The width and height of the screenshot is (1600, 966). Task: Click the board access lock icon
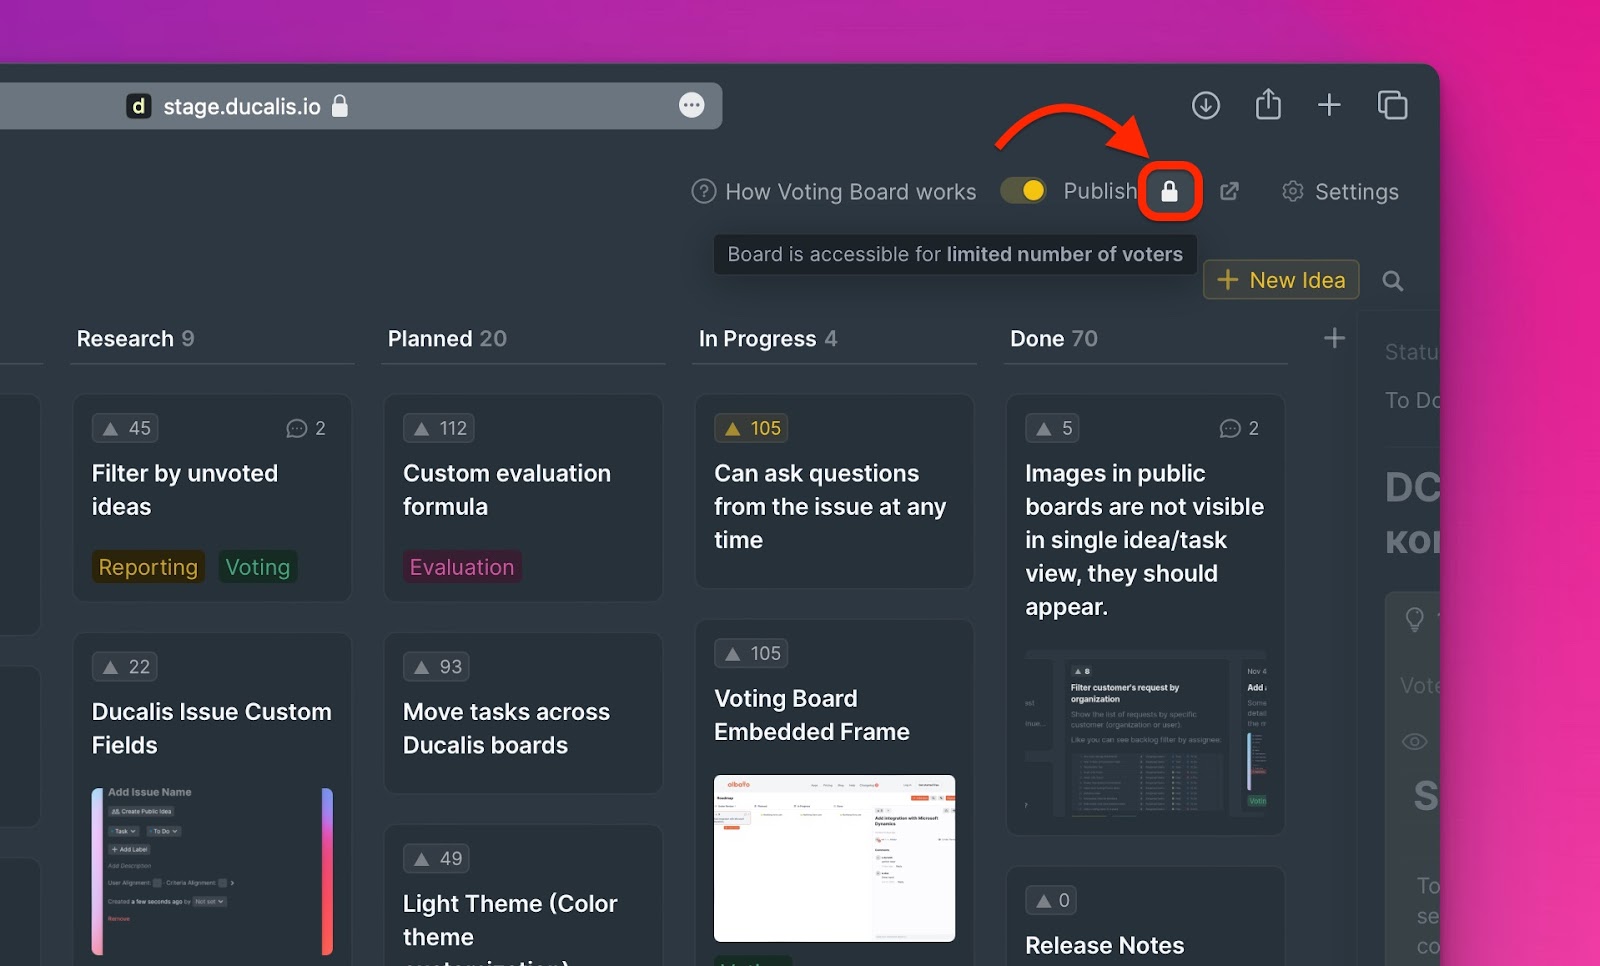[1169, 191]
